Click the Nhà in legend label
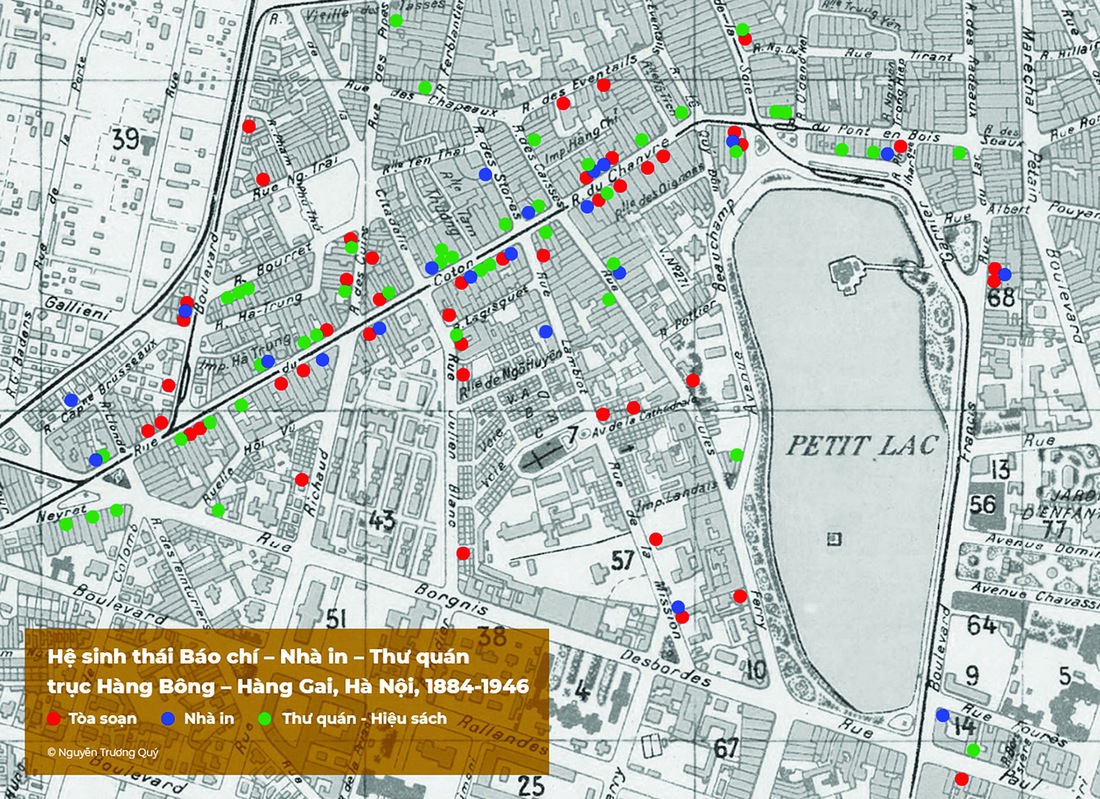 pyautogui.click(x=212, y=718)
